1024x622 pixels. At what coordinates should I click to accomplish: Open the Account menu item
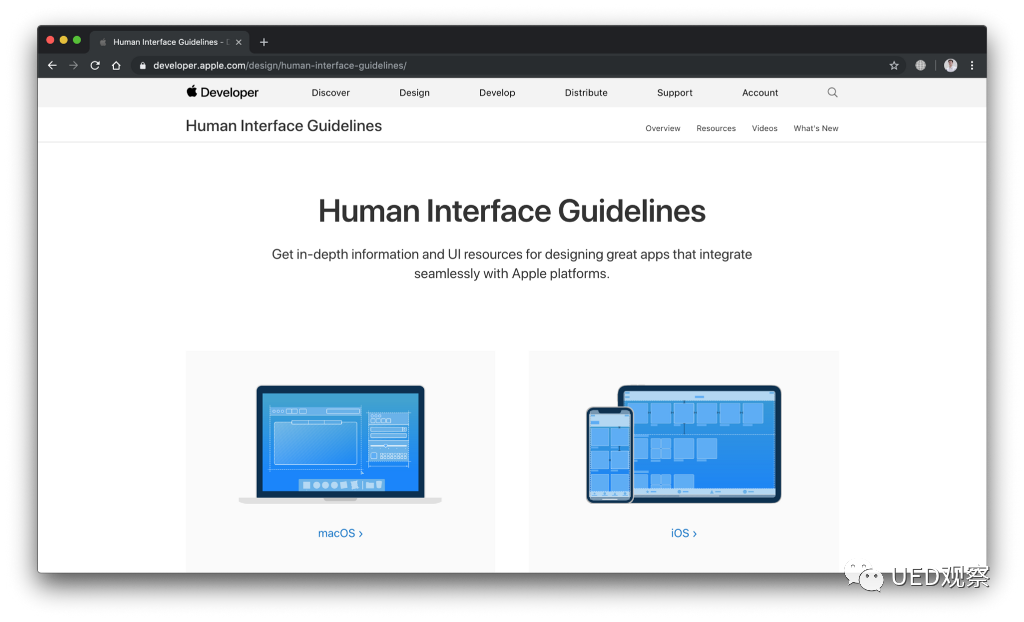(760, 93)
